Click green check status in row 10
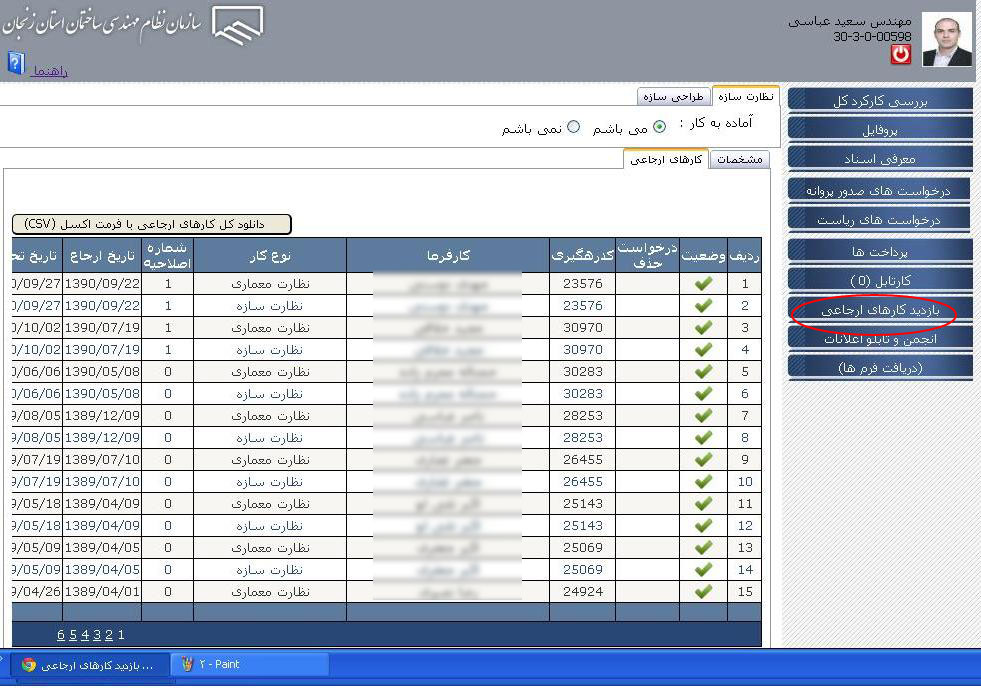Screen dimensions: 981x691 [703, 481]
